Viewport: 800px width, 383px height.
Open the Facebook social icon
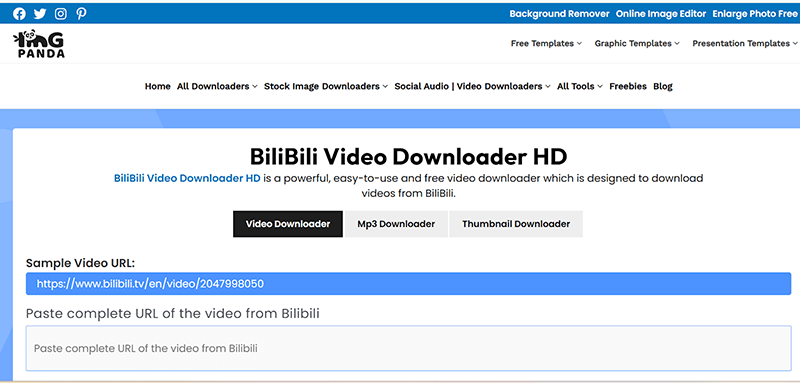(19, 14)
